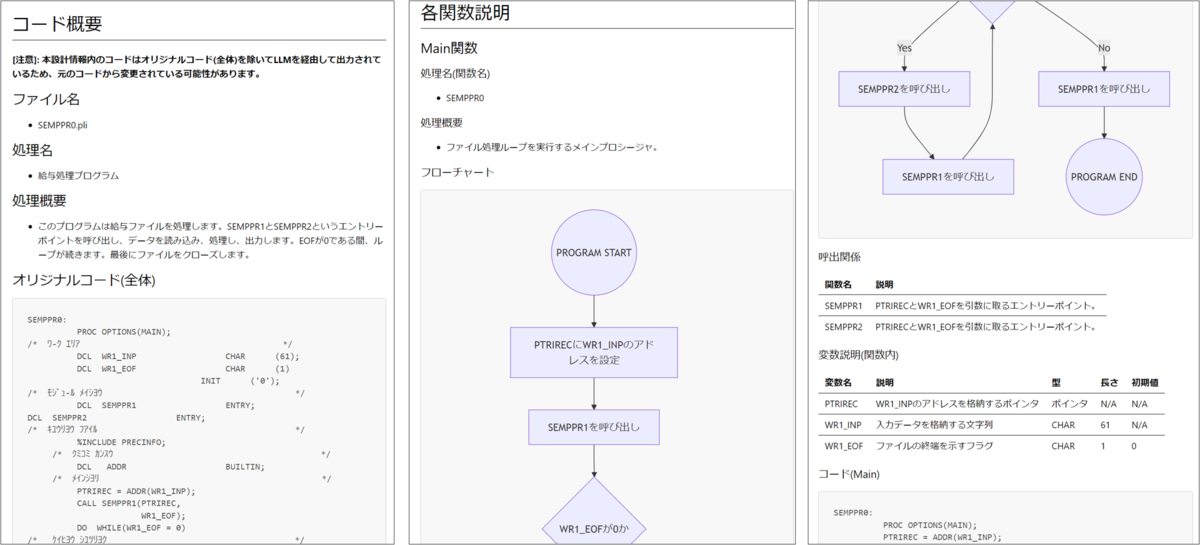Screen dimensions: 1200x545
Task: Click the WR1_INP variable name cell
Action: click(x=844, y=425)
